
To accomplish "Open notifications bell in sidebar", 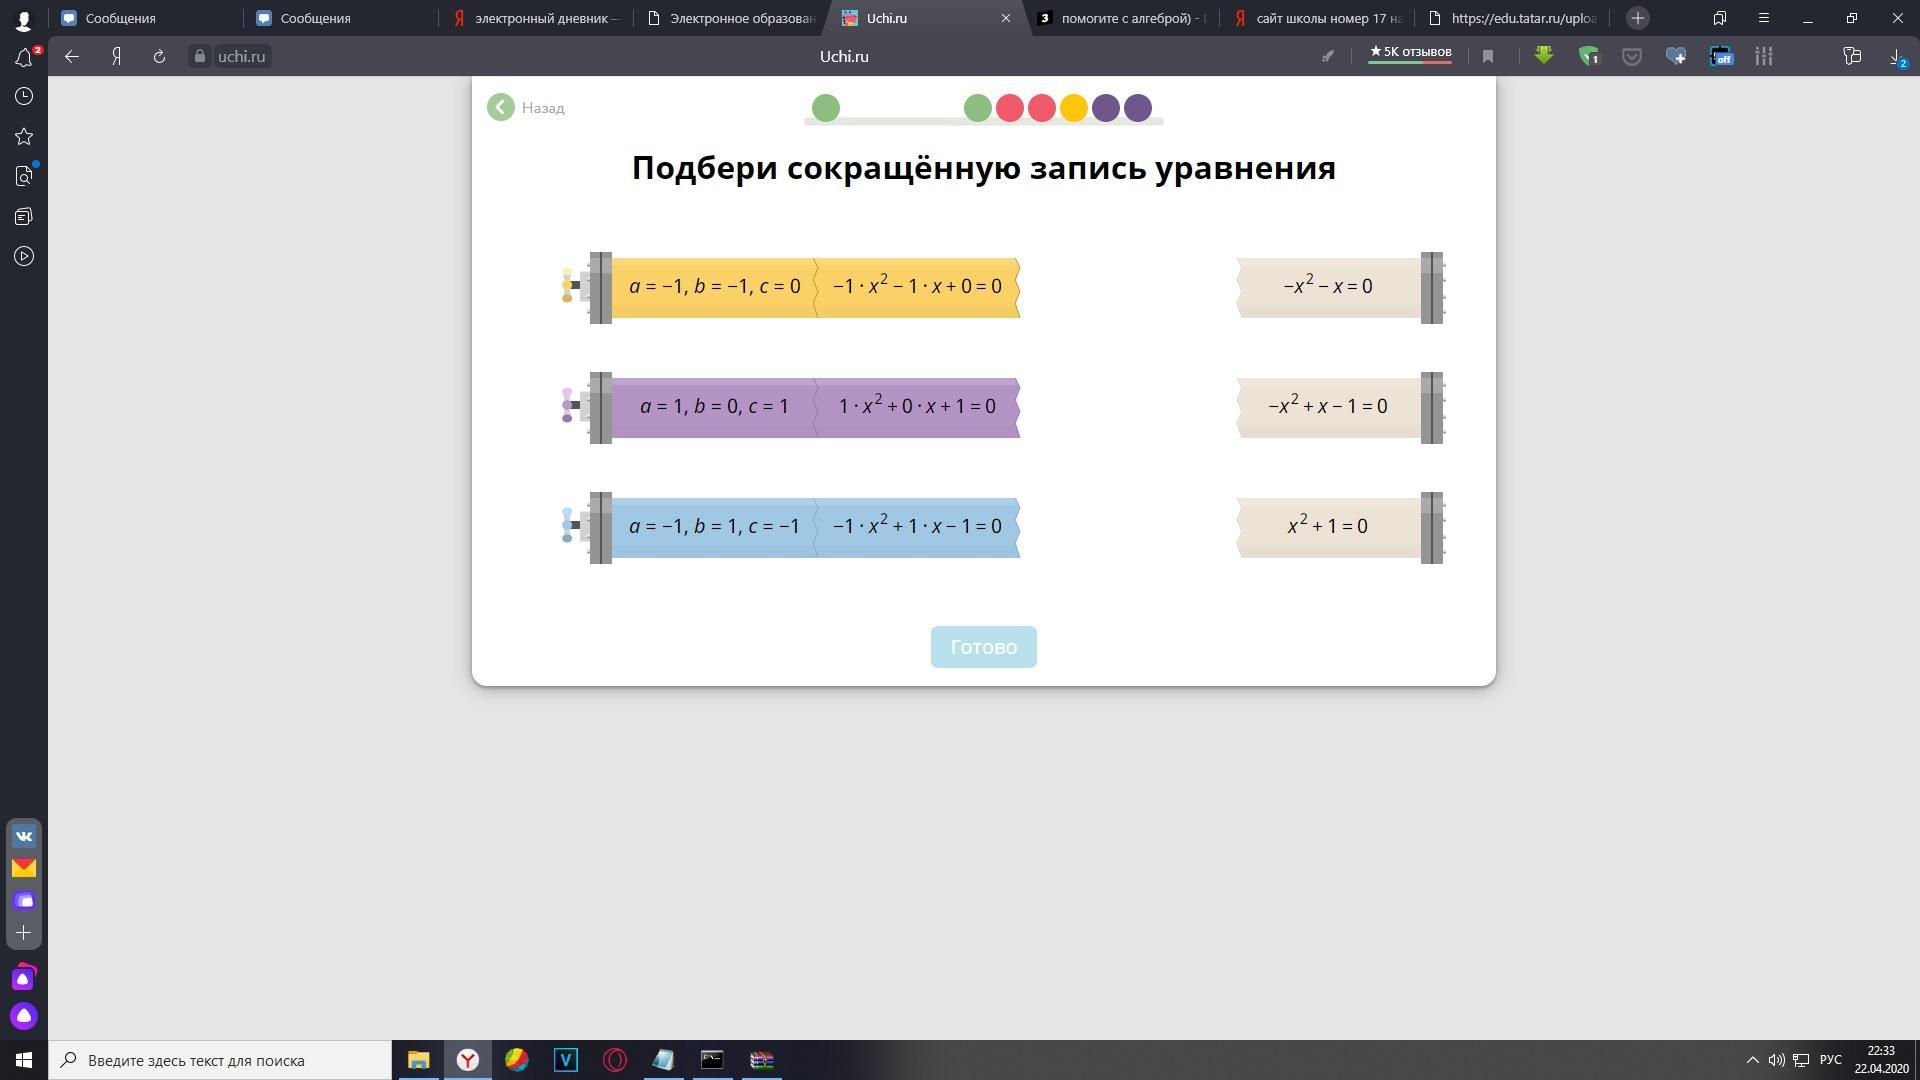I will tap(24, 57).
